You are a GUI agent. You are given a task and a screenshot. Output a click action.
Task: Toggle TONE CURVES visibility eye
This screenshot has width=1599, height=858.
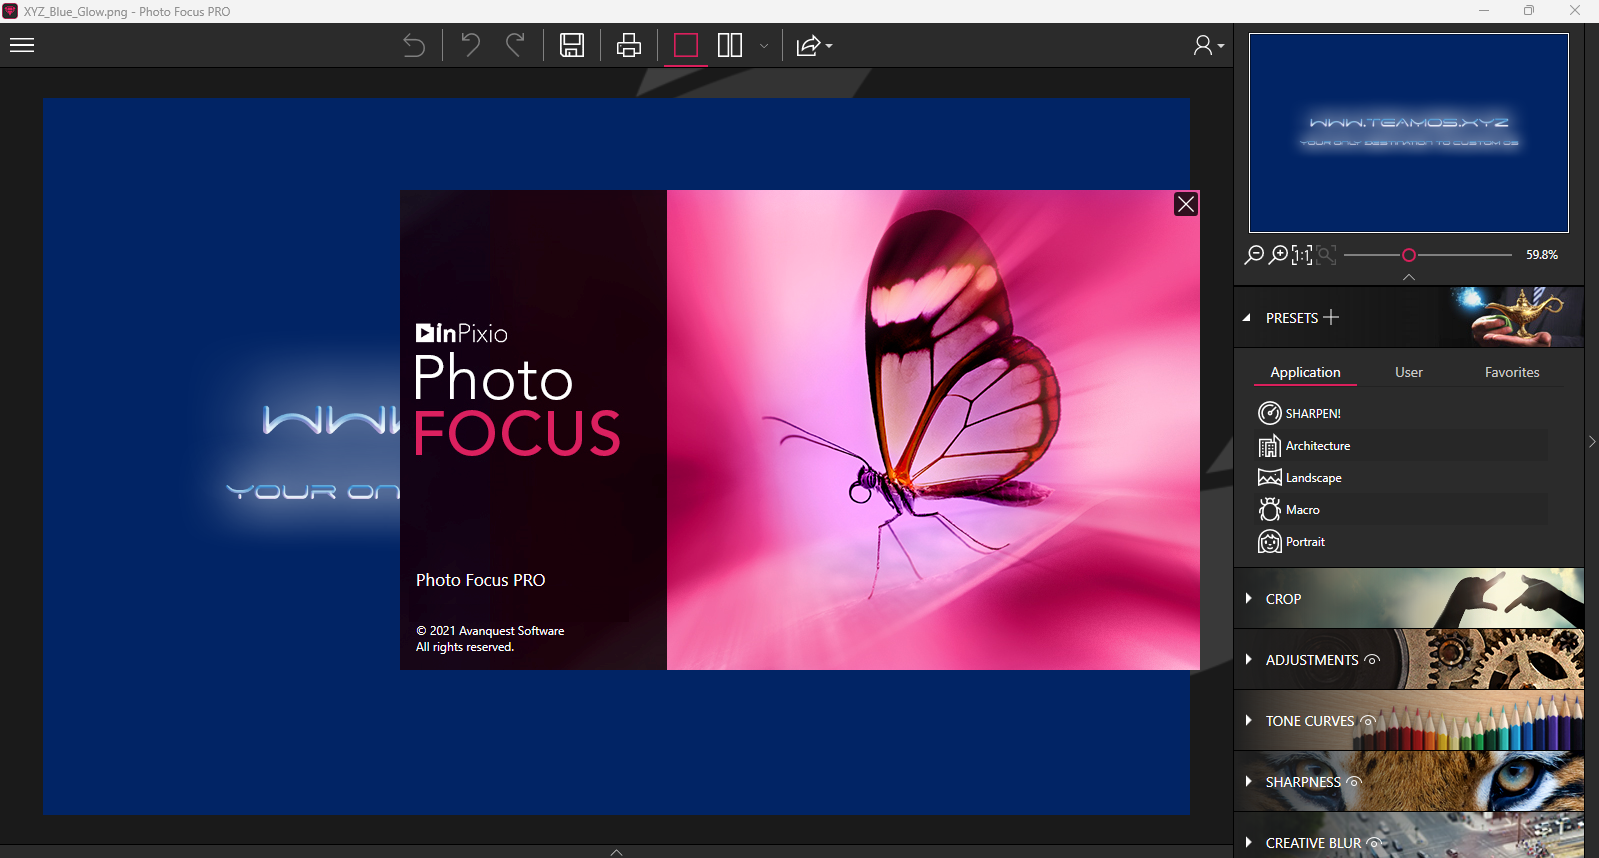point(1368,721)
